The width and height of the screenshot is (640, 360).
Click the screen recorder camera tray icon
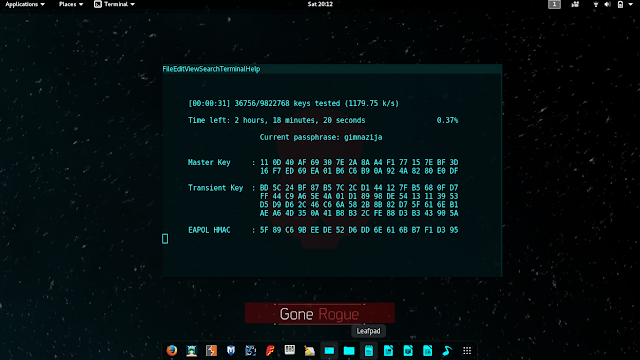point(575,4)
